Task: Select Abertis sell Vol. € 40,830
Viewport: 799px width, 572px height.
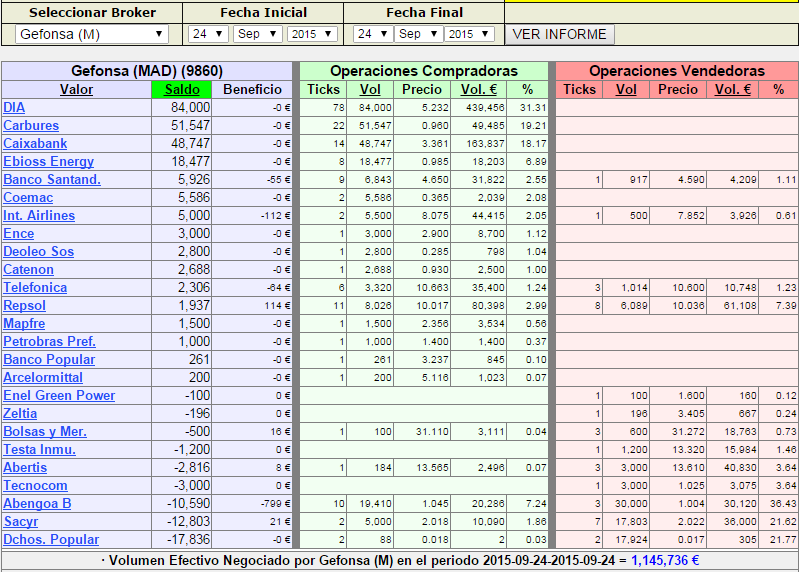Action: click(740, 468)
